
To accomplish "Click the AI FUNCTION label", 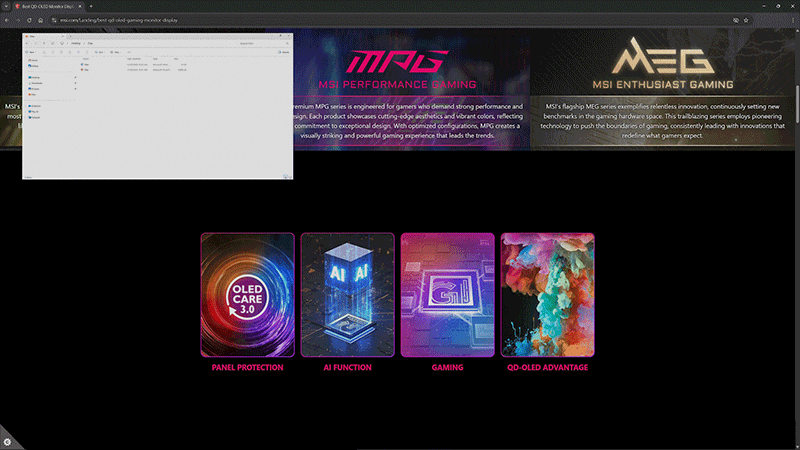I will (x=347, y=367).
